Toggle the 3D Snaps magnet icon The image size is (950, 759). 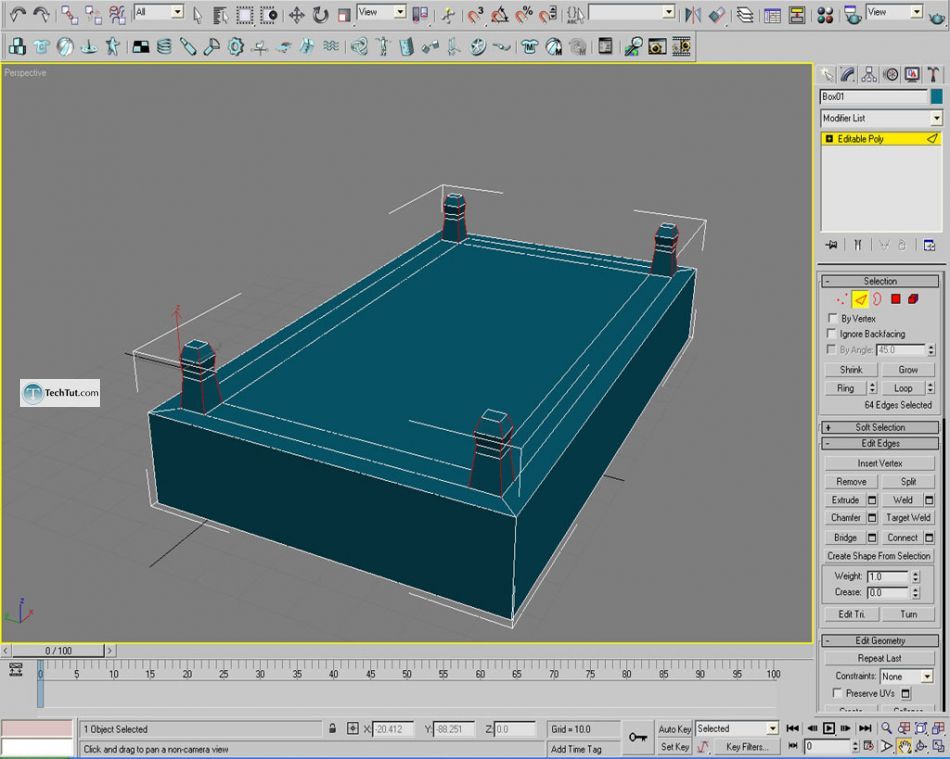(476, 15)
